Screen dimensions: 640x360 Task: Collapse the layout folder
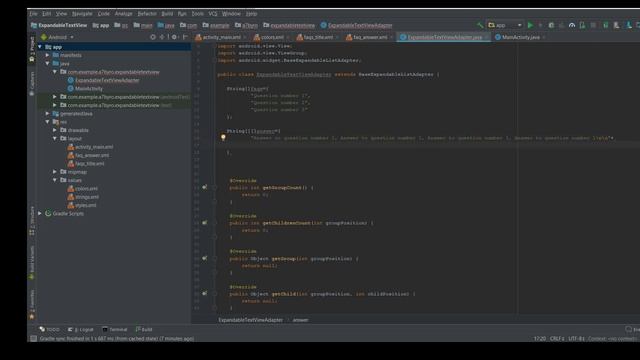(55, 138)
